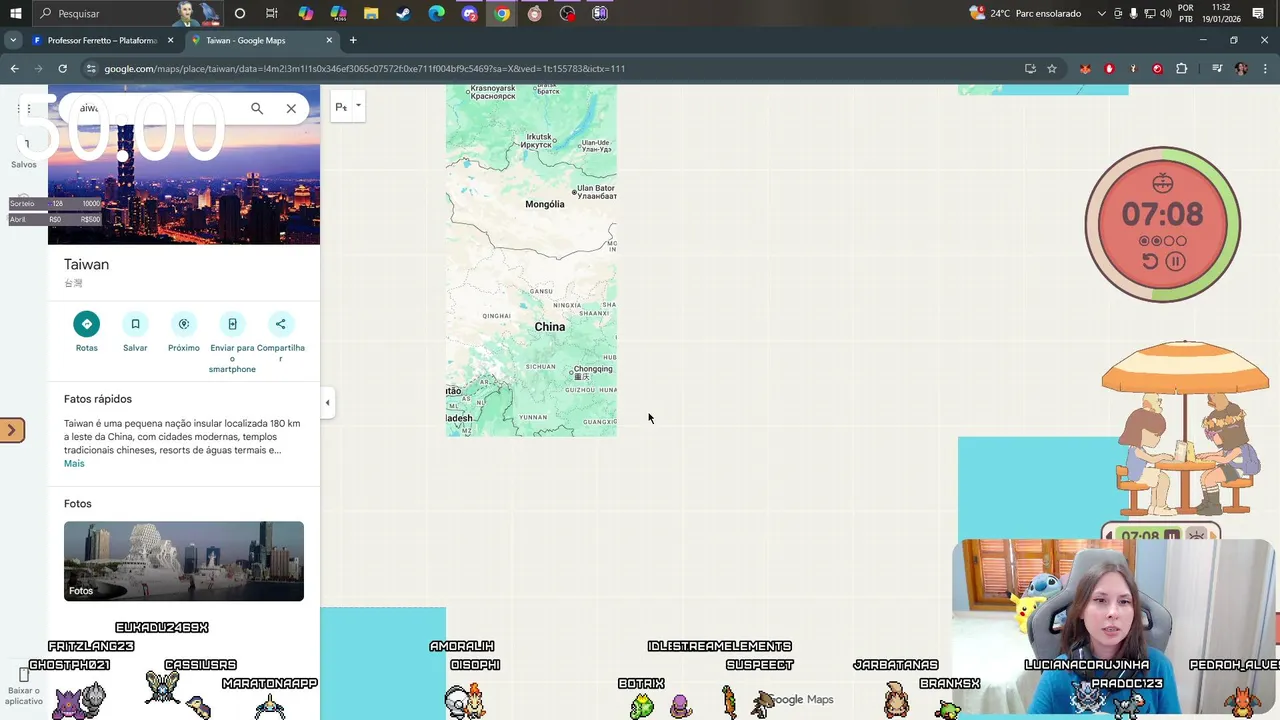Open the red hand ad-blocker extension
1280x720 pixels.
coord(1109,69)
